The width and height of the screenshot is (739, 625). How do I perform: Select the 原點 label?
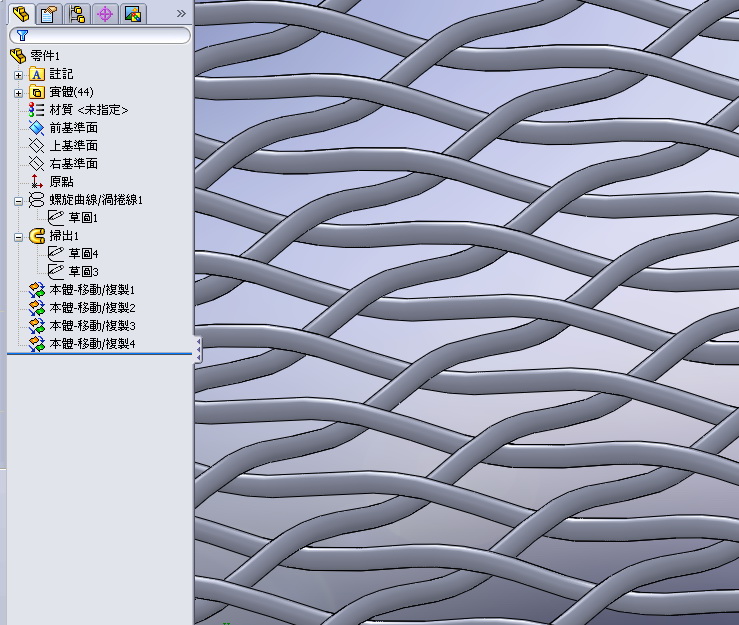click(61, 181)
